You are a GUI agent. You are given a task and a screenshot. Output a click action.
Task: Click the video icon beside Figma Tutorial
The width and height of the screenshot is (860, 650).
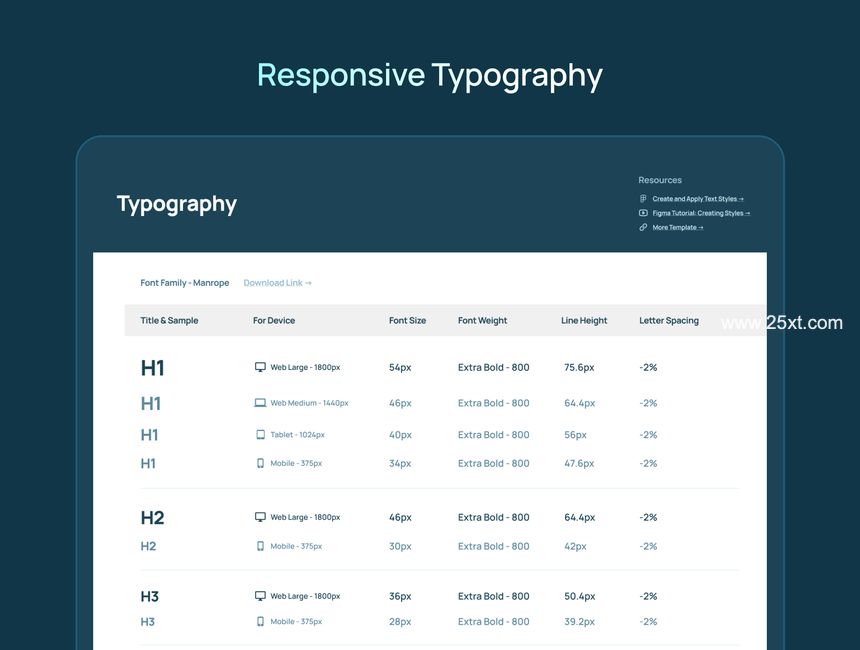(643, 213)
